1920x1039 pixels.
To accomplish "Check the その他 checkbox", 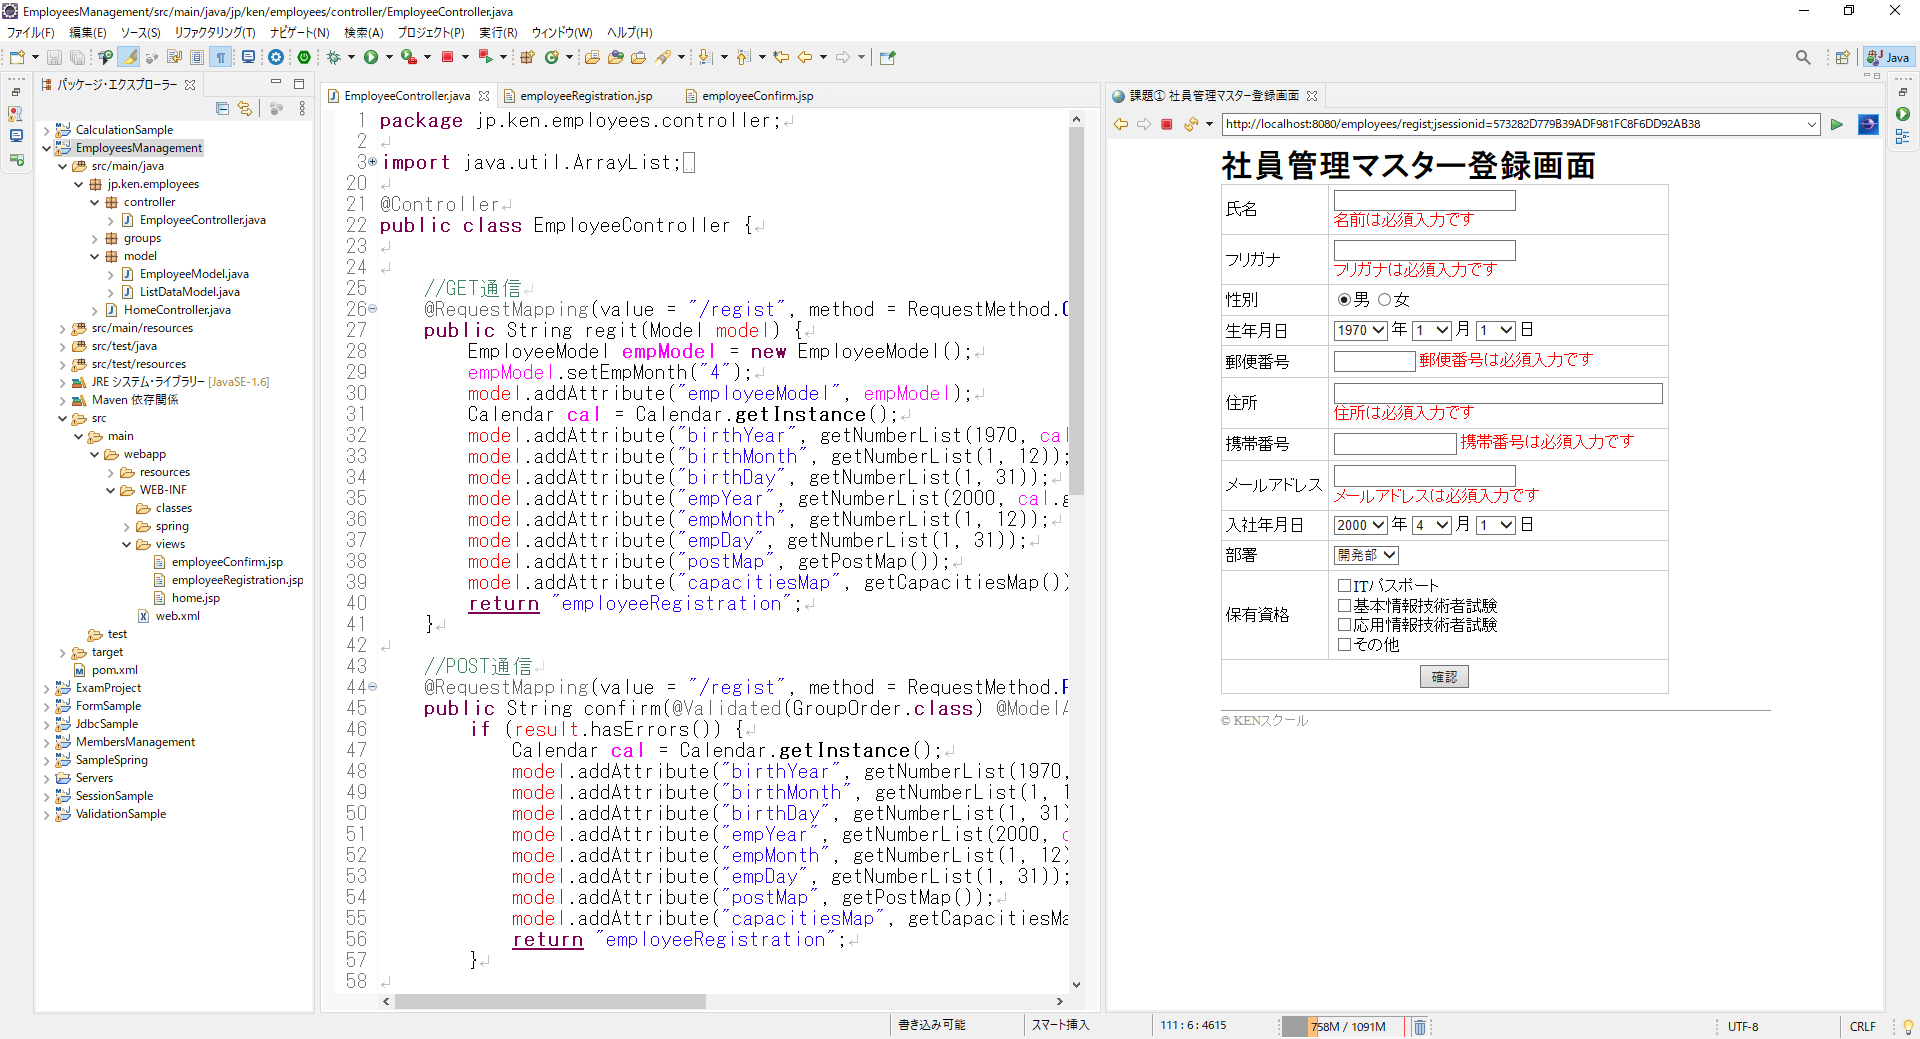I will [x=1345, y=644].
